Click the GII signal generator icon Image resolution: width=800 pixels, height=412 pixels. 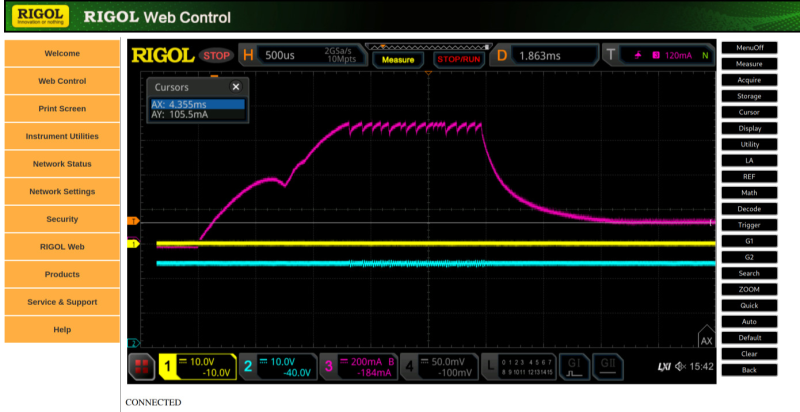coord(607,367)
